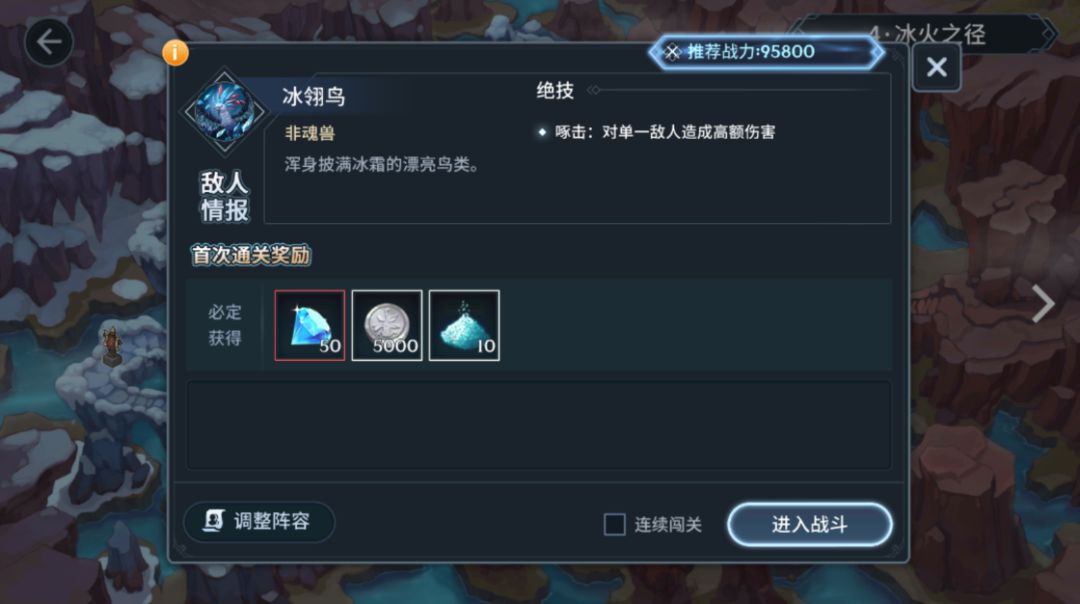Click the 连续闯关 label text
The image size is (1080, 604).
667,525
